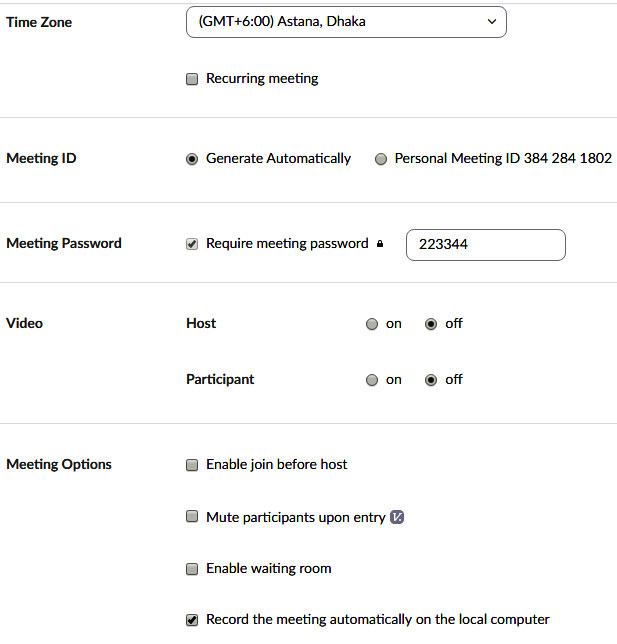Select off radio for Participant video
The width and height of the screenshot is (617, 644).
(x=431, y=380)
